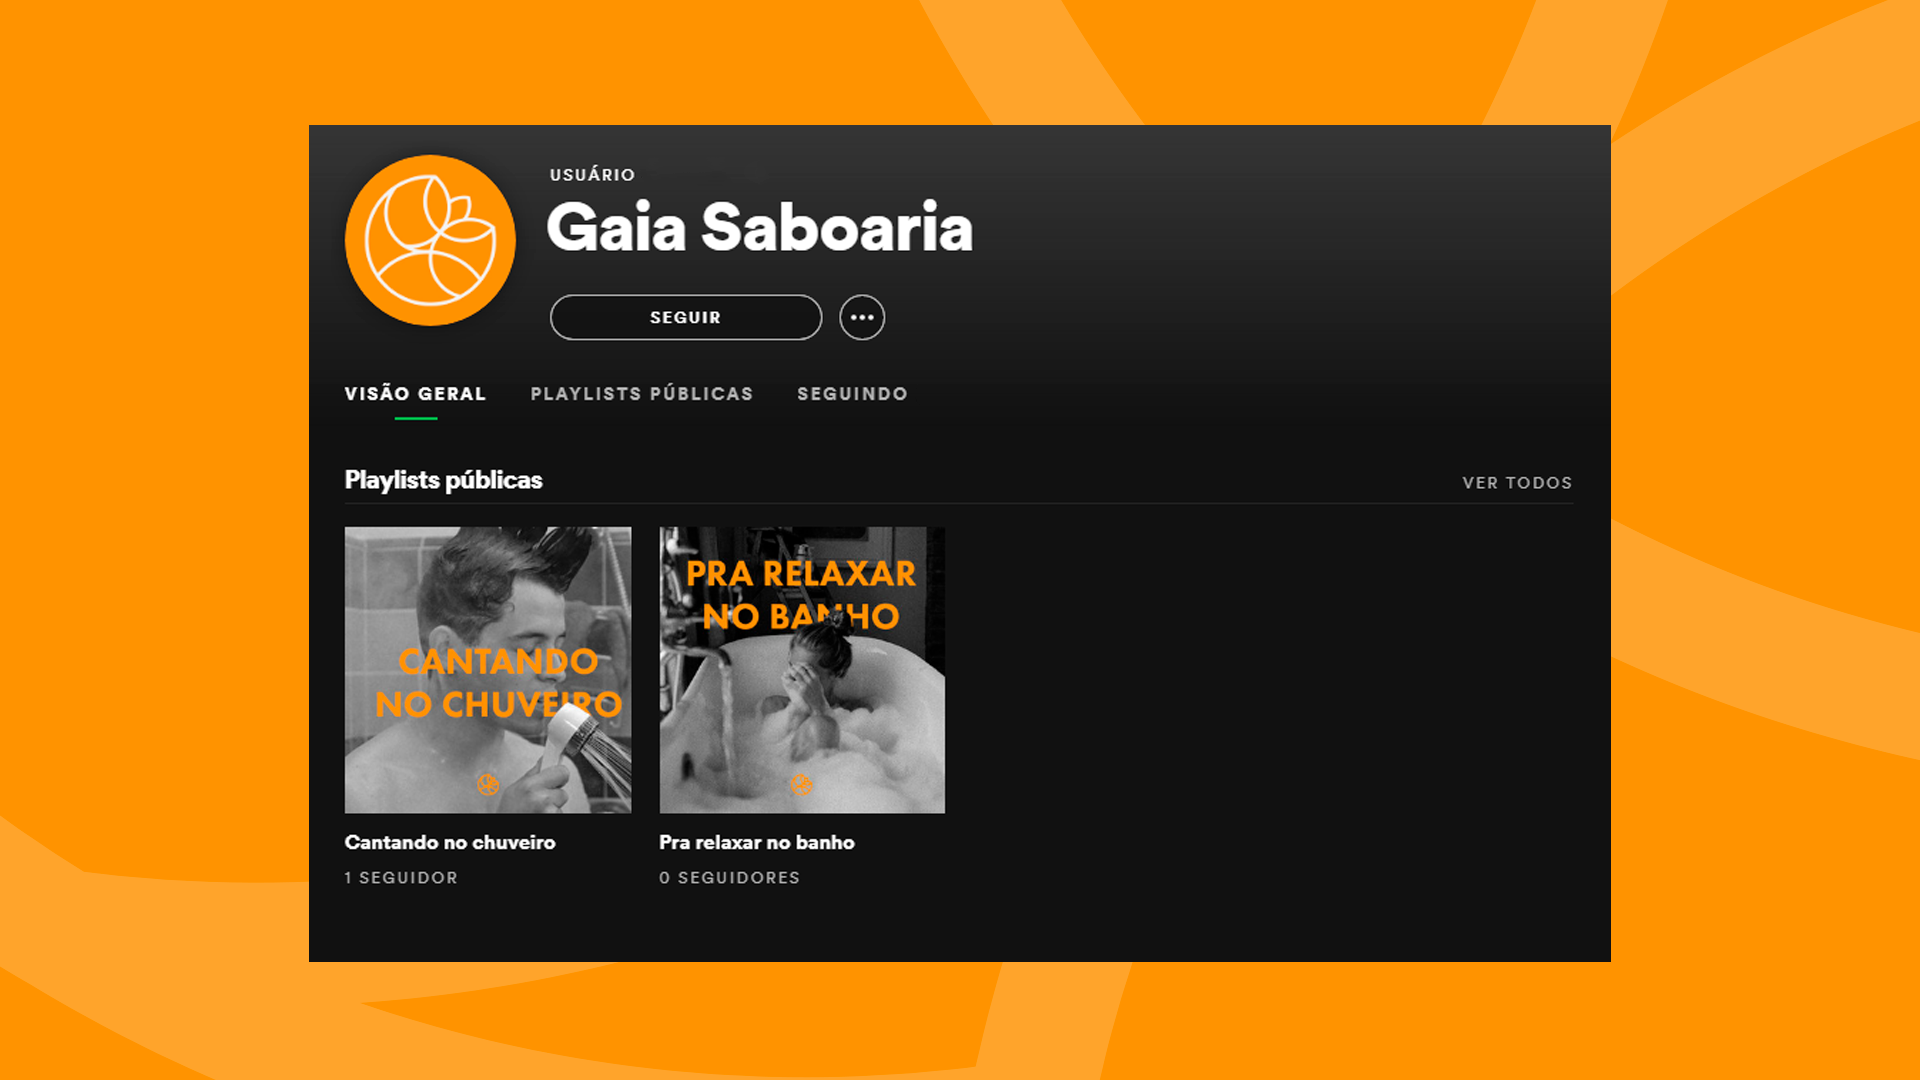
Task: Click the 1 SEGUIDOR label
Action: tap(401, 877)
